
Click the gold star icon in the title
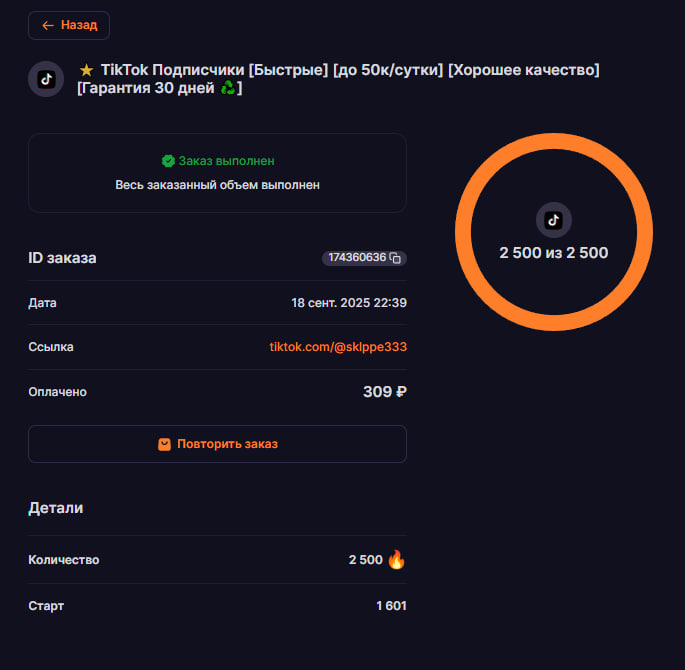pyautogui.click(x=86, y=70)
